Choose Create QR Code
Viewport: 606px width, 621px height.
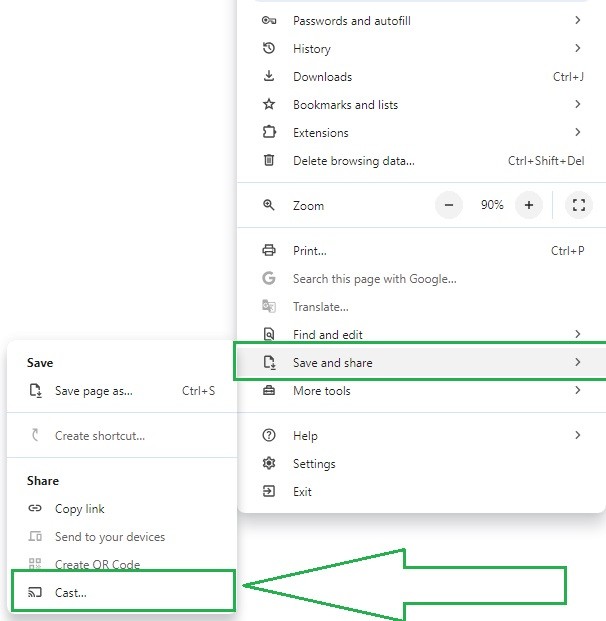coord(122,562)
